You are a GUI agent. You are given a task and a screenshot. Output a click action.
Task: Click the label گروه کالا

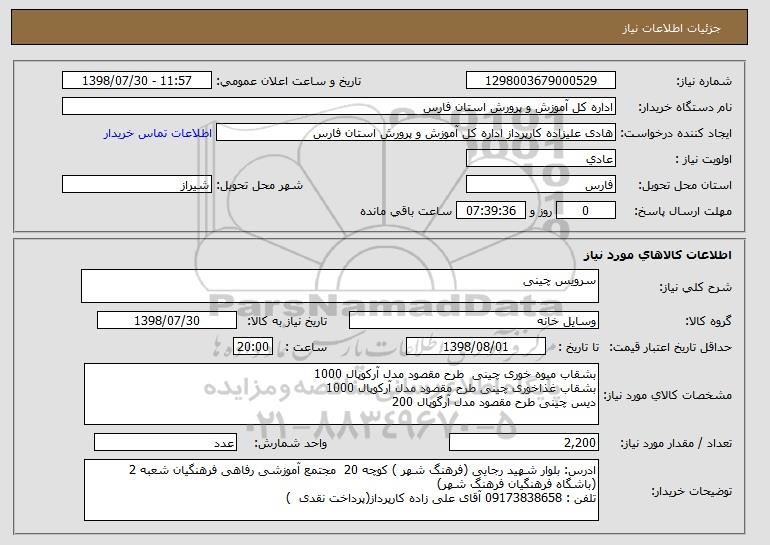(x=709, y=321)
